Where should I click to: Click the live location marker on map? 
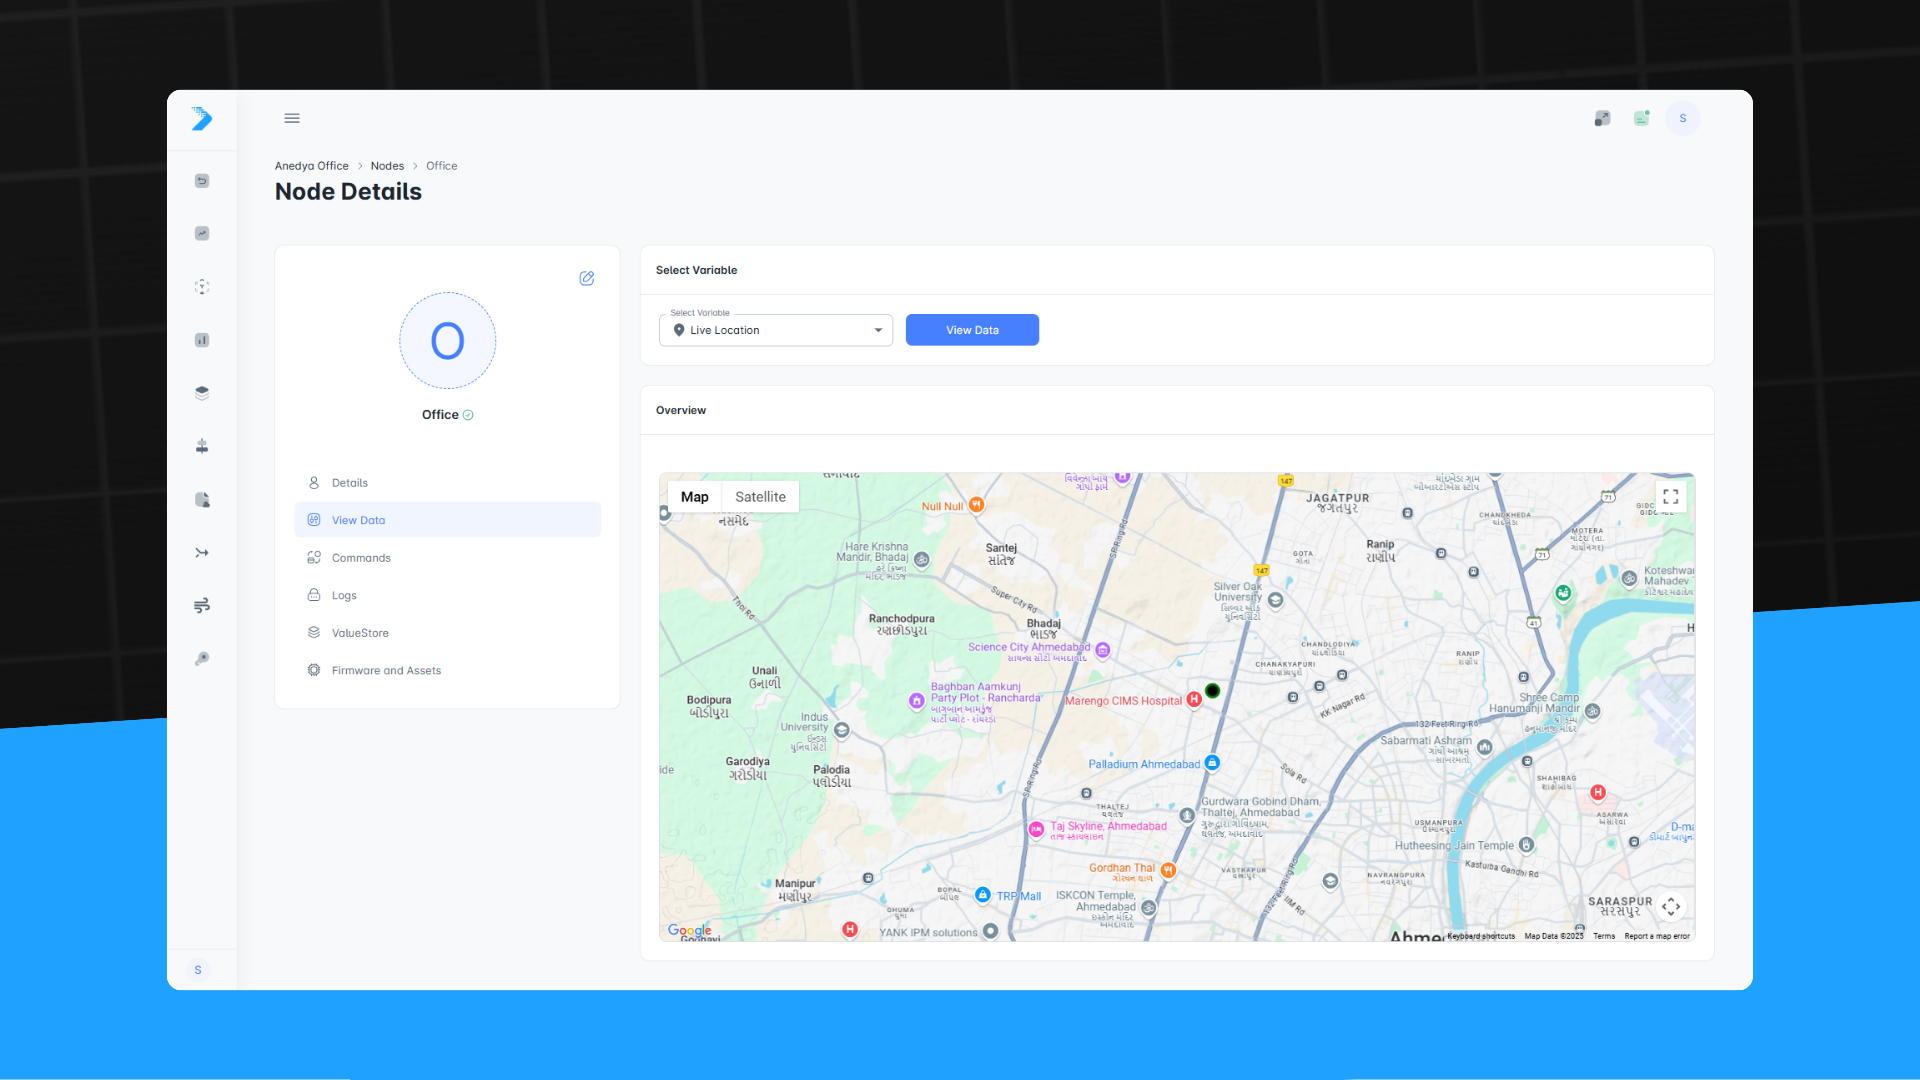point(1212,691)
